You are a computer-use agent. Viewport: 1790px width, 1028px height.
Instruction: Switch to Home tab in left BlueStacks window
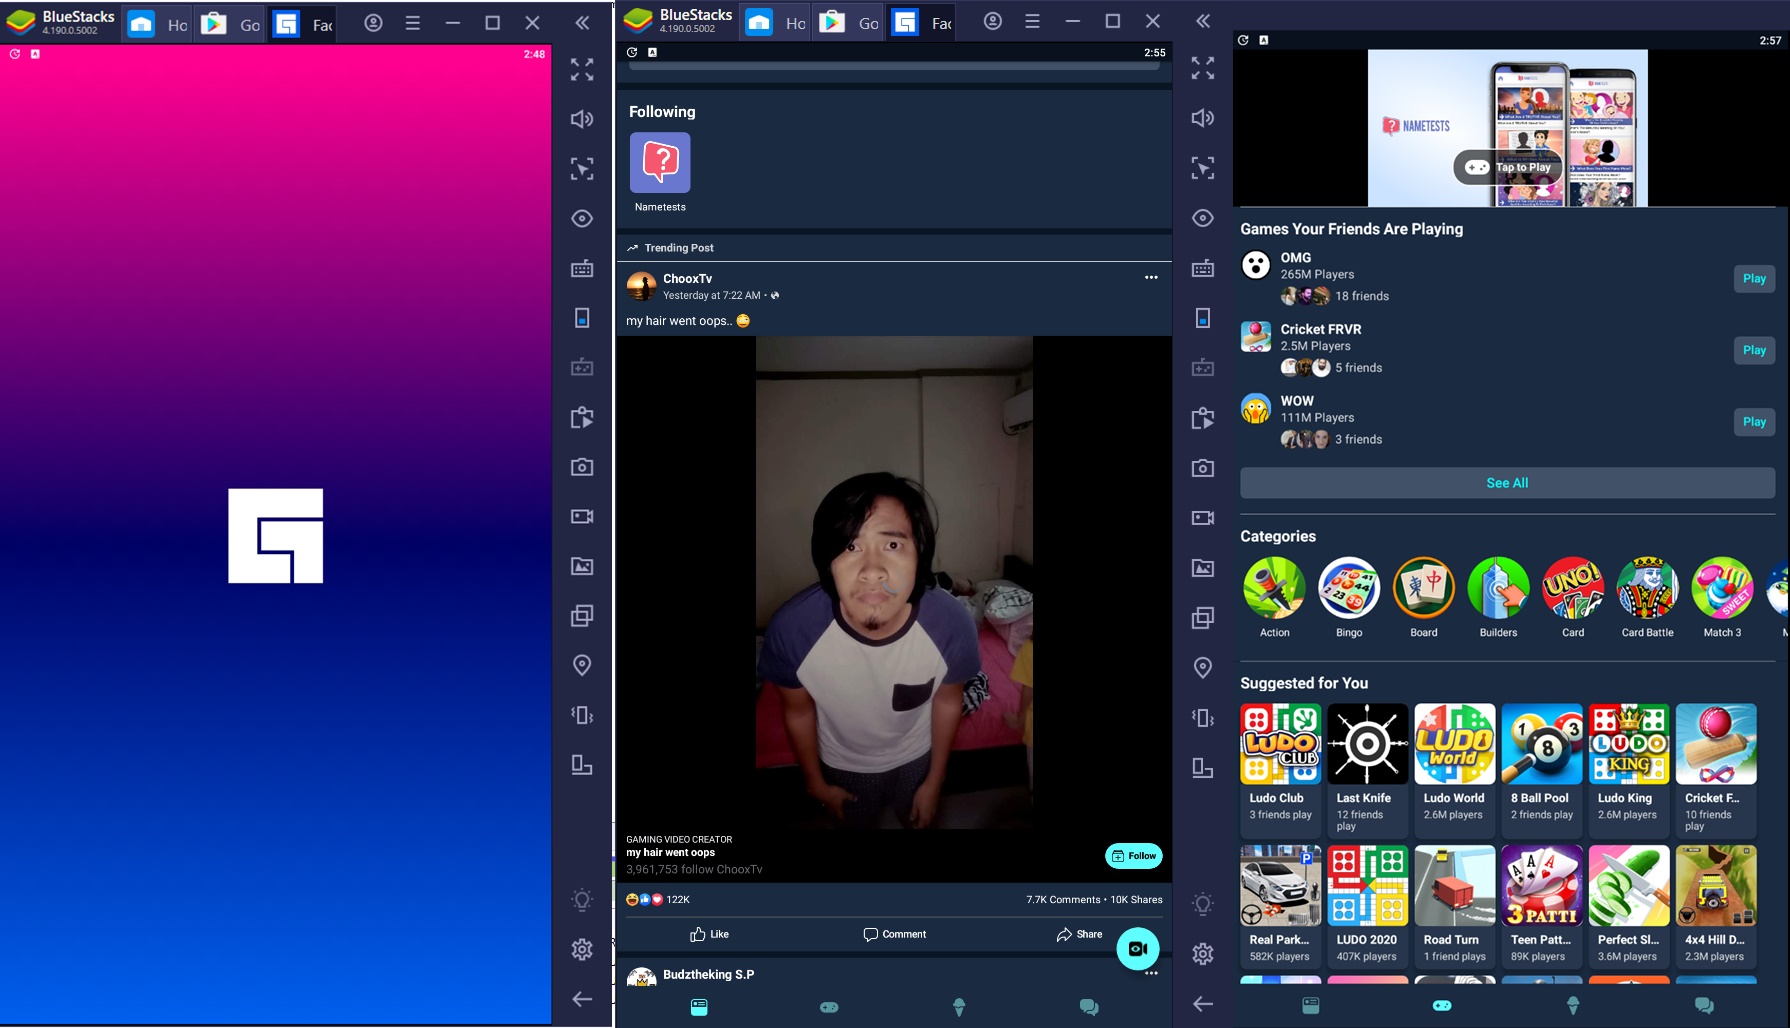point(158,24)
